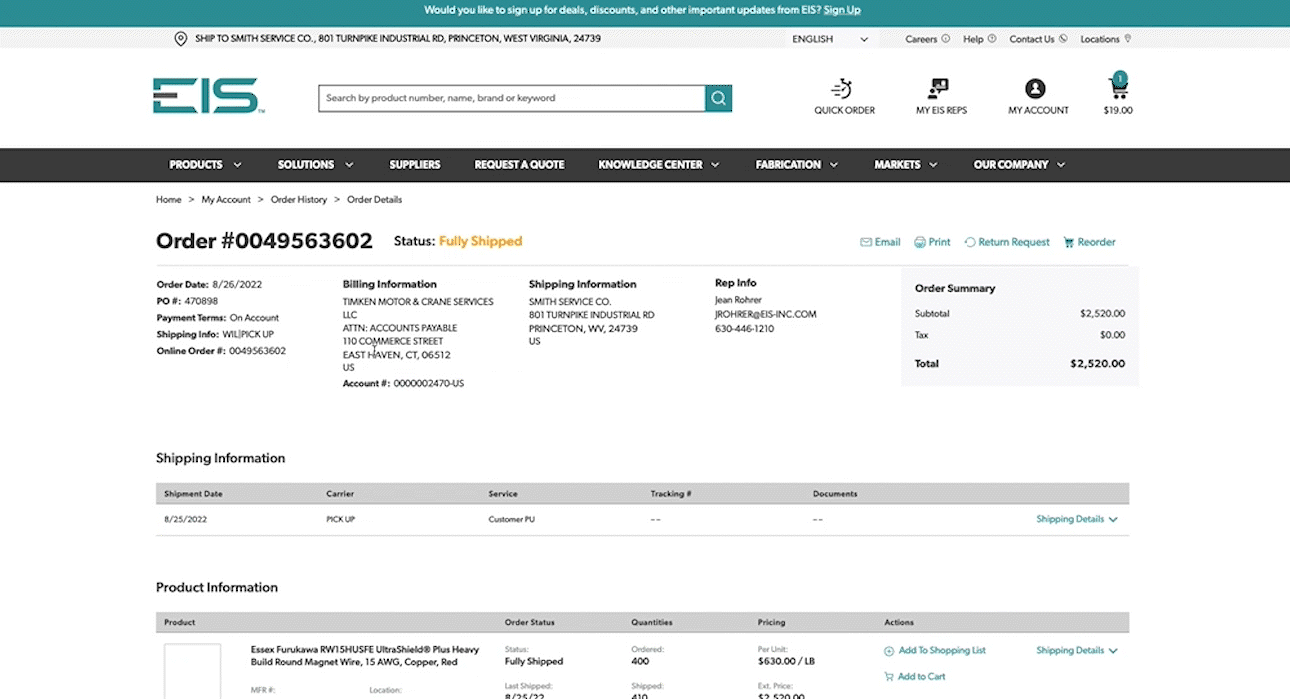Click the Reorder cart icon
Screen dimensions: 1290x699
pyautogui.click(x=1068, y=242)
